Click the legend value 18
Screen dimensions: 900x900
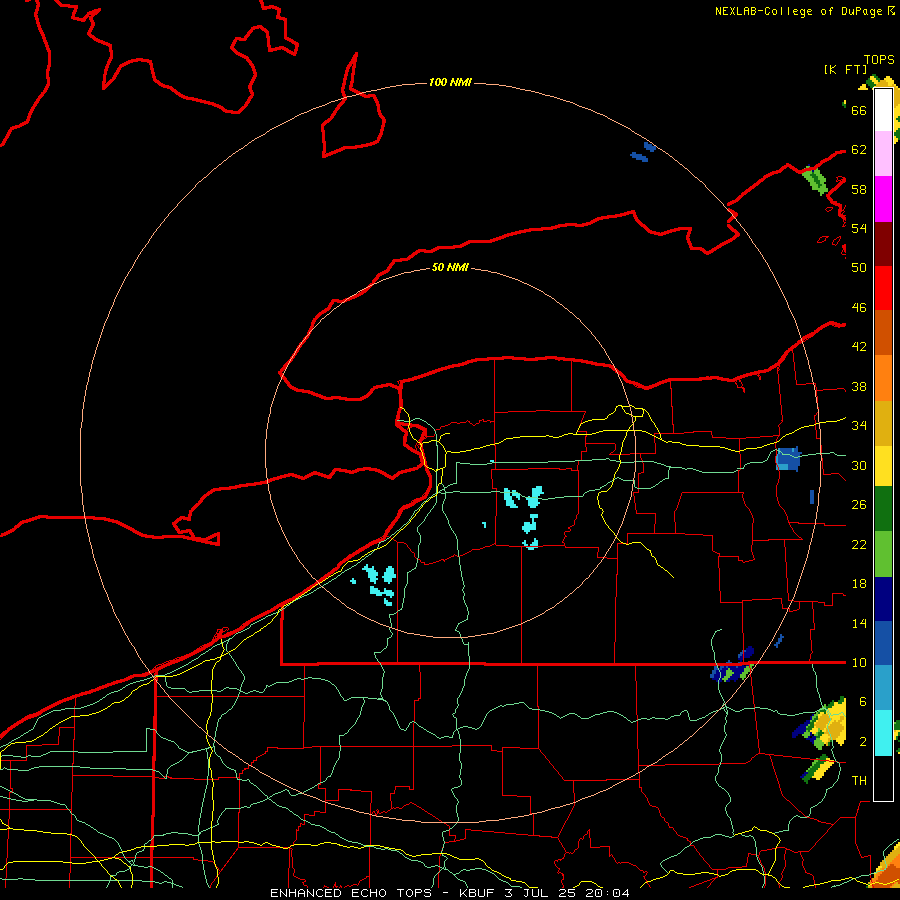coord(859,584)
